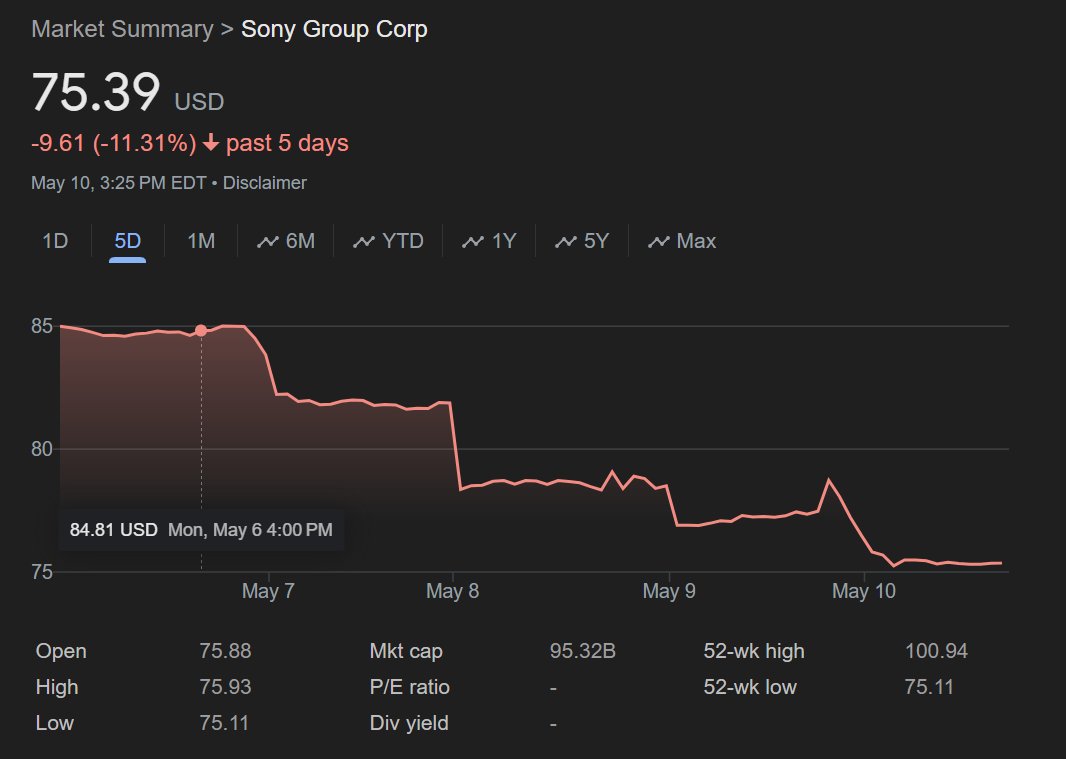This screenshot has width=1066, height=759.
Task: Click the 52-wk high value 100.94
Action: click(x=936, y=651)
